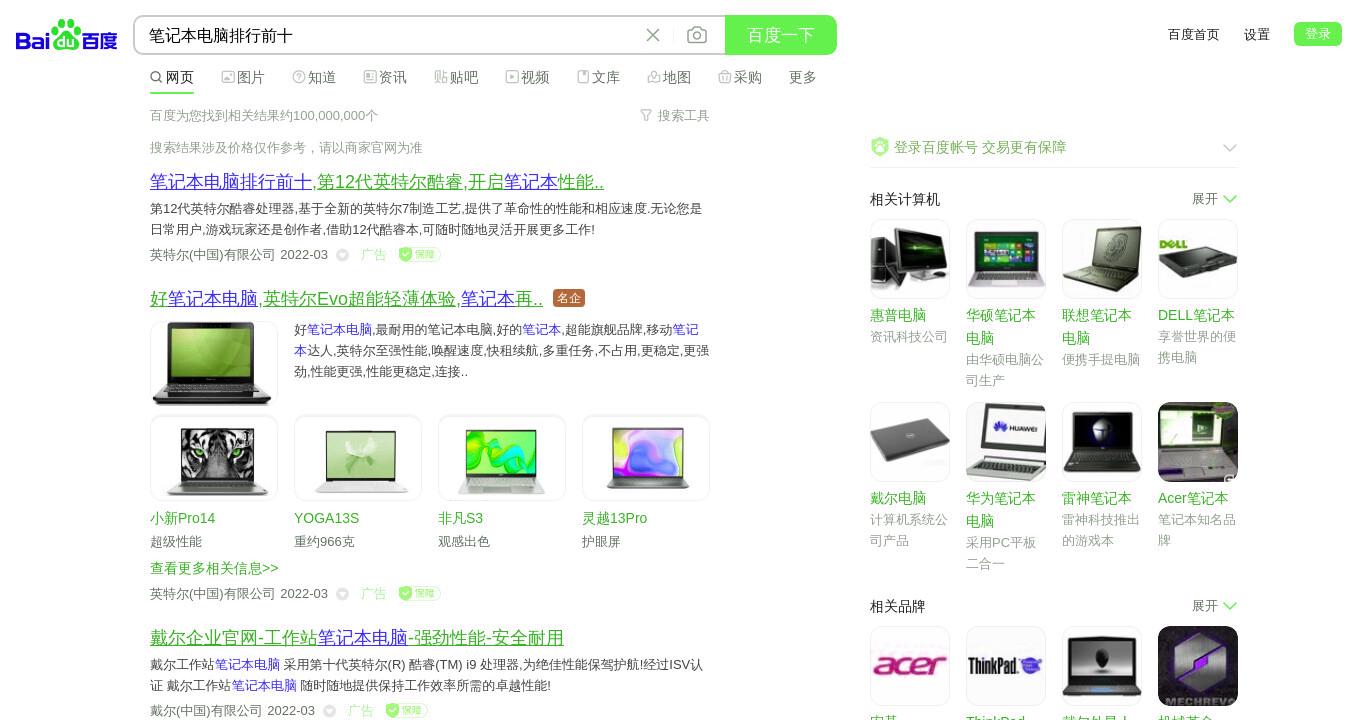
Task: Click the 非凡S3 text link
Action: (x=460, y=518)
